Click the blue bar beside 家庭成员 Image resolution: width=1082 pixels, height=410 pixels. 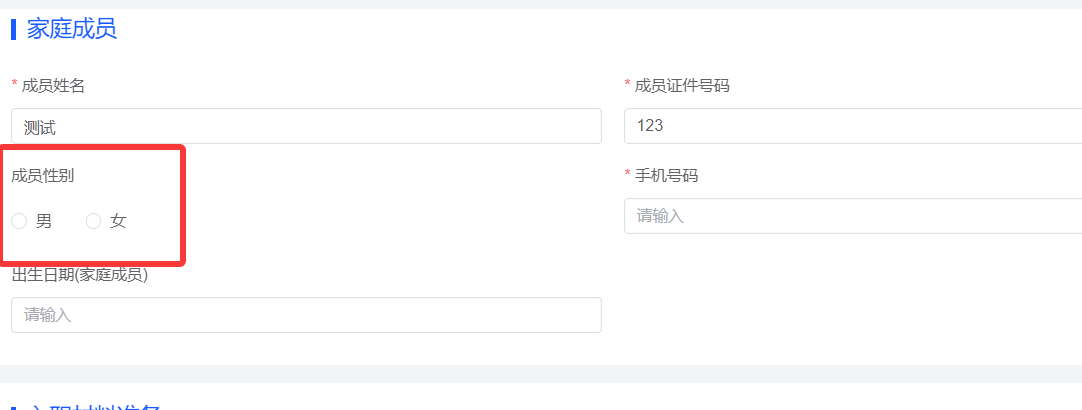pos(13,30)
